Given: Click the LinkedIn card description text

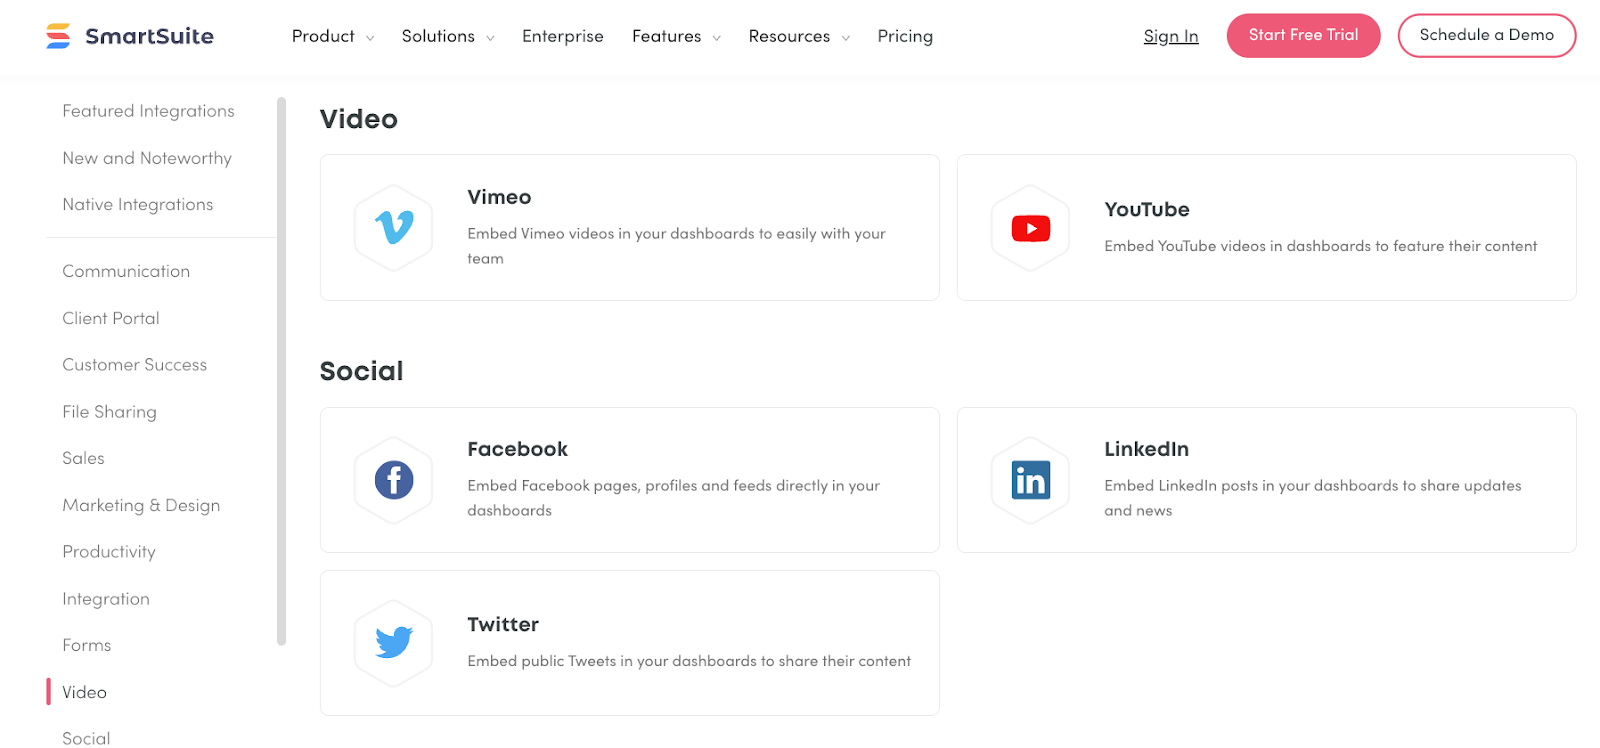Looking at the screenshot, I should (x=1313, y=498).
